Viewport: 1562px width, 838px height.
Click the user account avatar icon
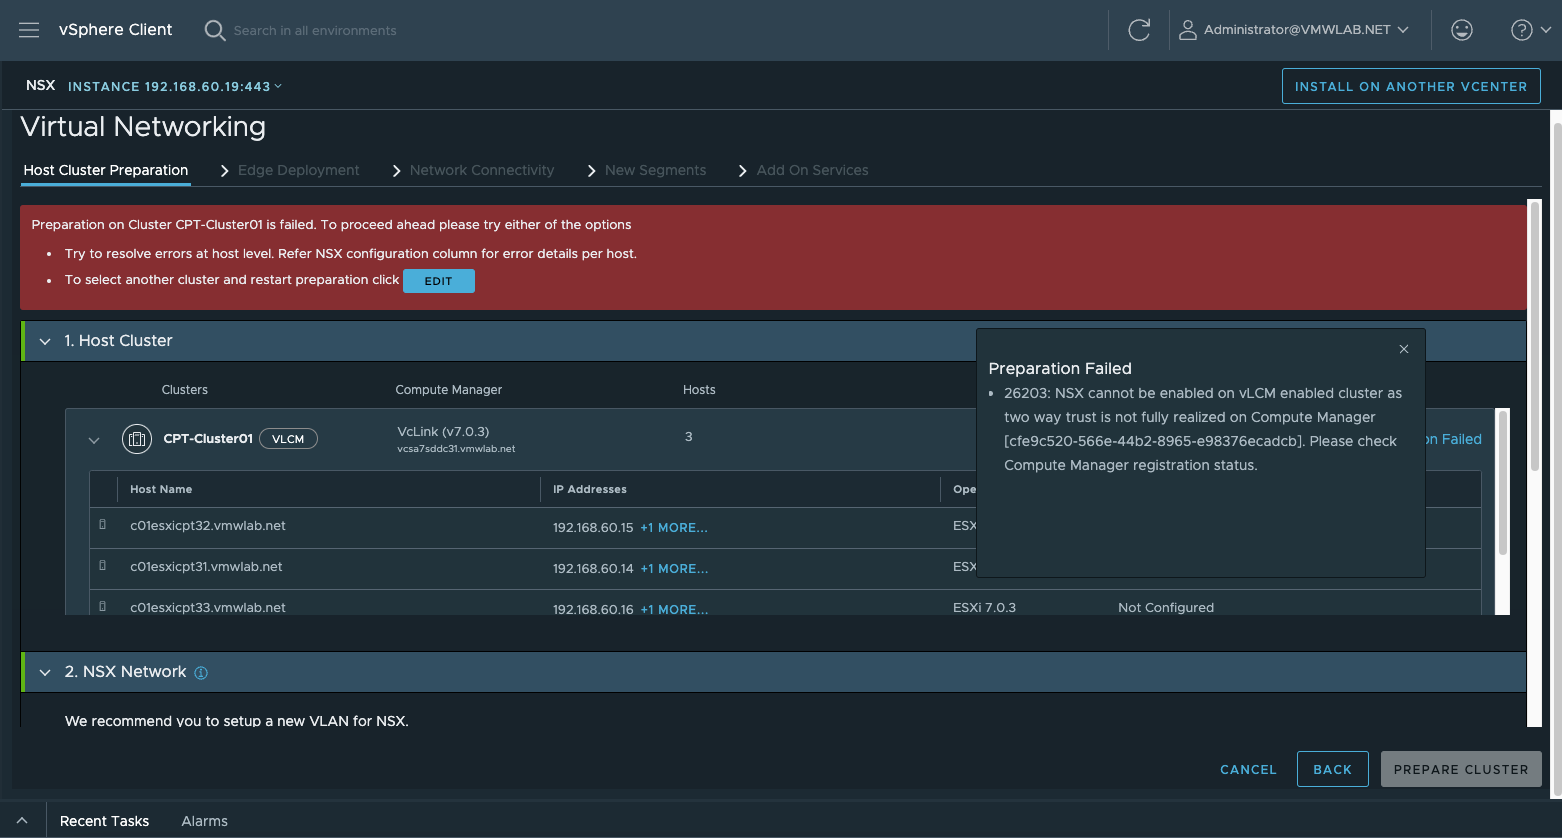point(1187,30)
